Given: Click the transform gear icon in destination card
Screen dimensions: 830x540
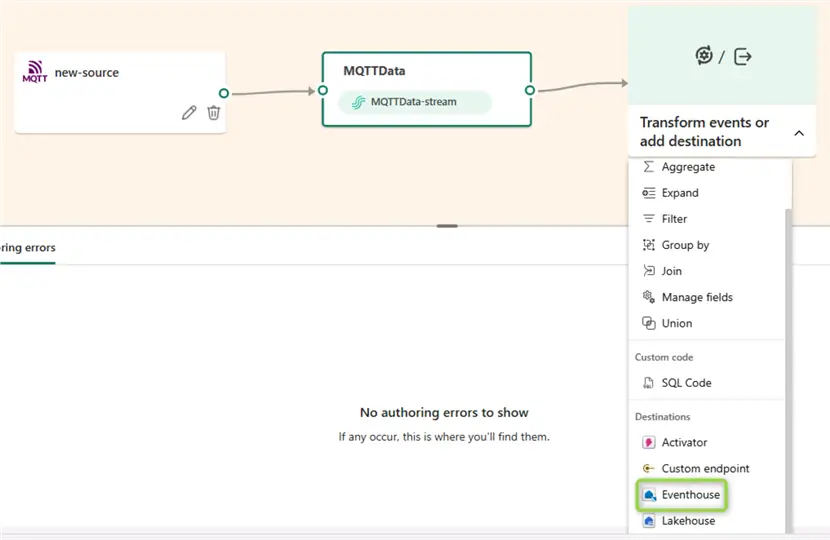Looking at the screenshot, I should click(x=703, y=55).
